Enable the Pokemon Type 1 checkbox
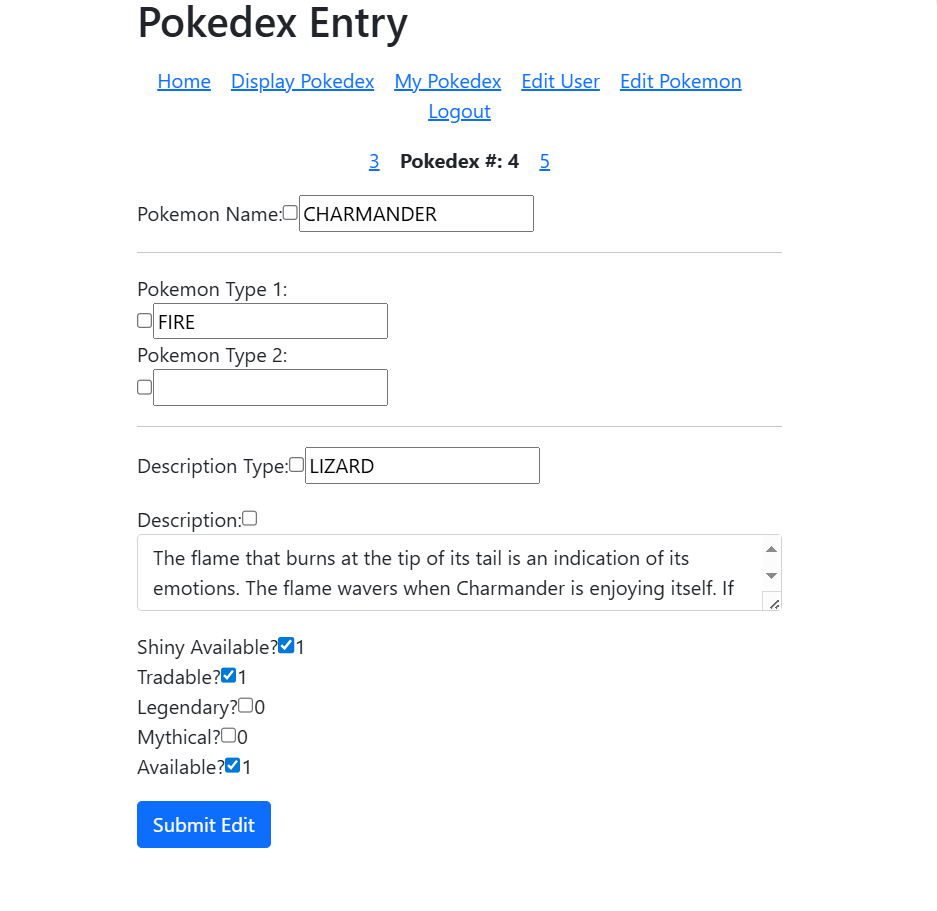This screenshot has width=937, height=911. tap(144, 321)
